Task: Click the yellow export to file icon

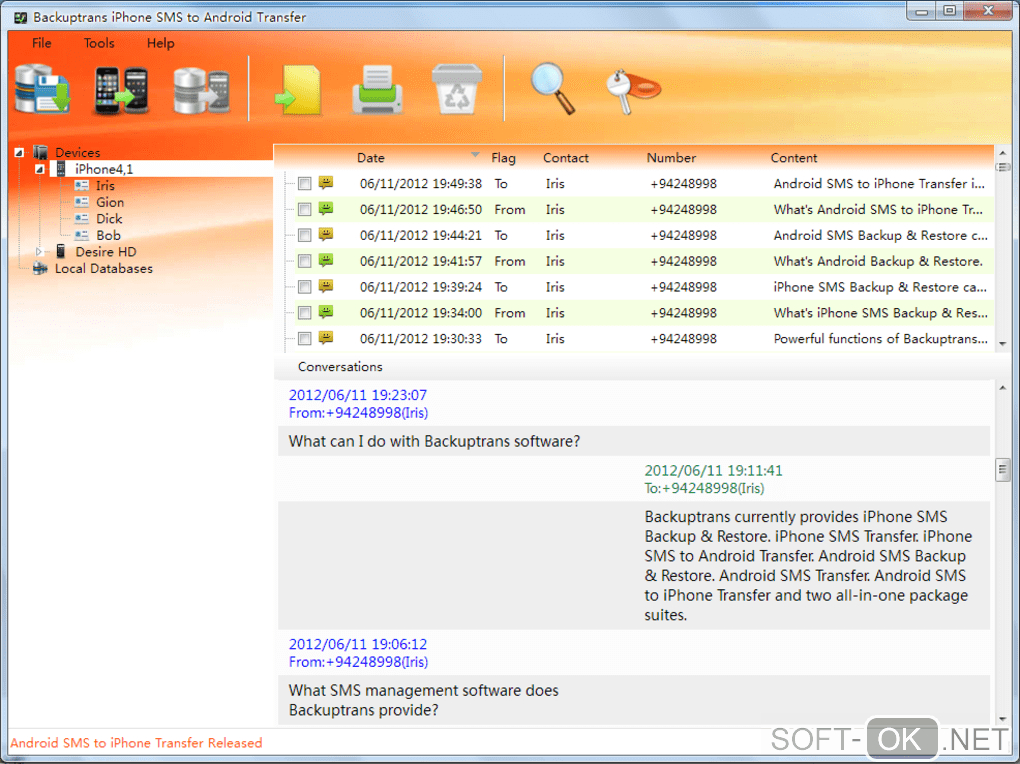Action: click(299, 90)
